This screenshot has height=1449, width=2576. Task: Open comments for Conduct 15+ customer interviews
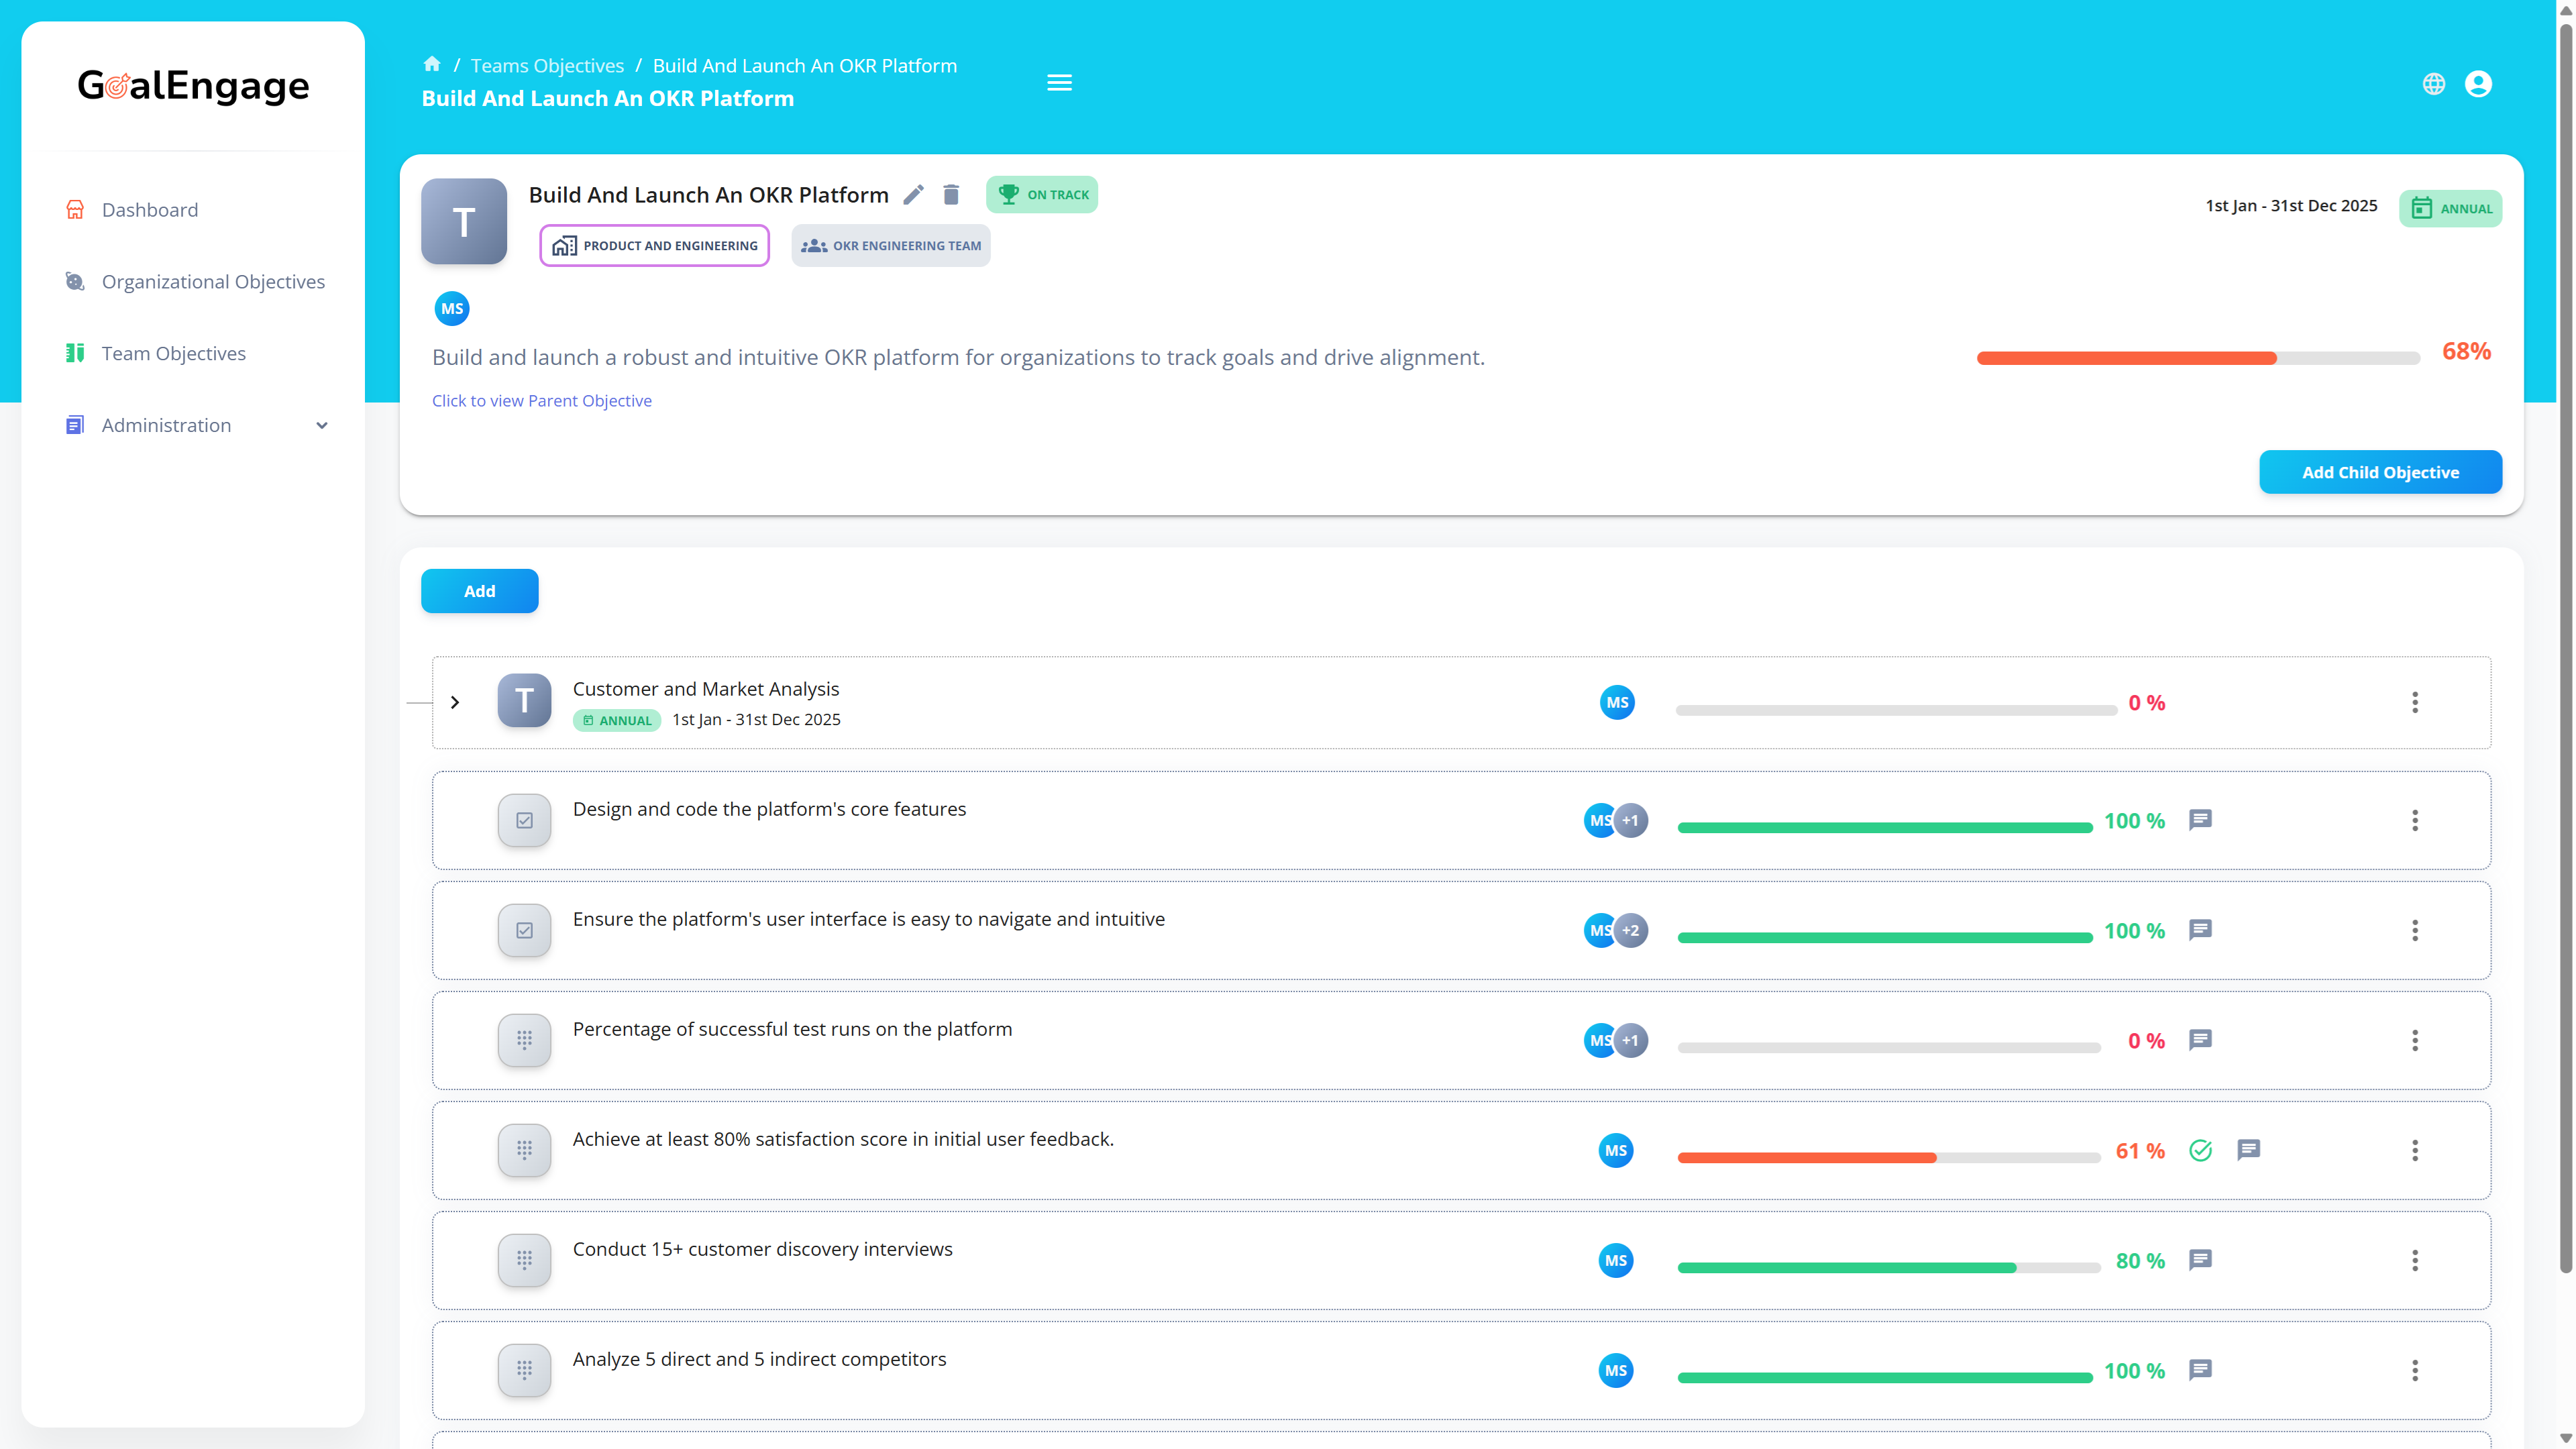tap(2200, 1260)
